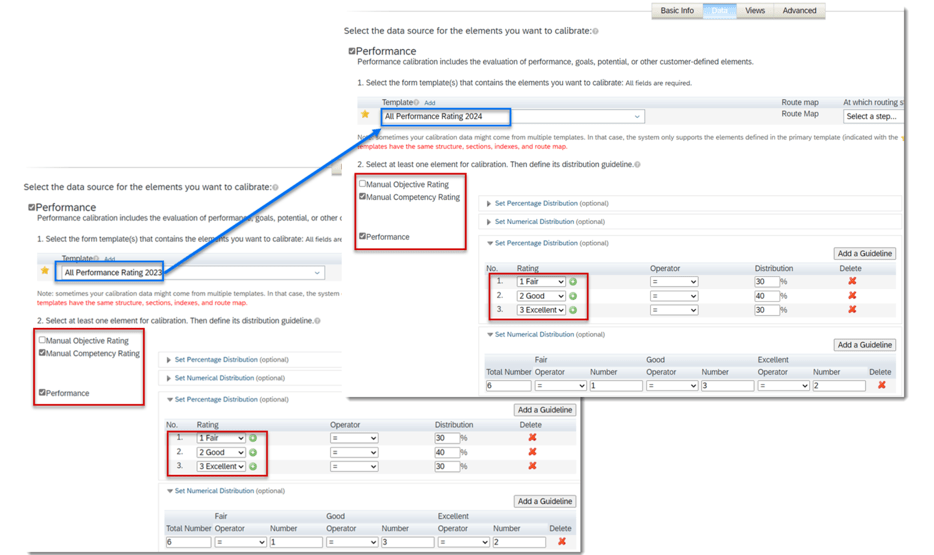Click star icon beside All Performance Rating 2024
This screenshot has width=934, height=555.
pyautogui.click(x=365, y=116)
